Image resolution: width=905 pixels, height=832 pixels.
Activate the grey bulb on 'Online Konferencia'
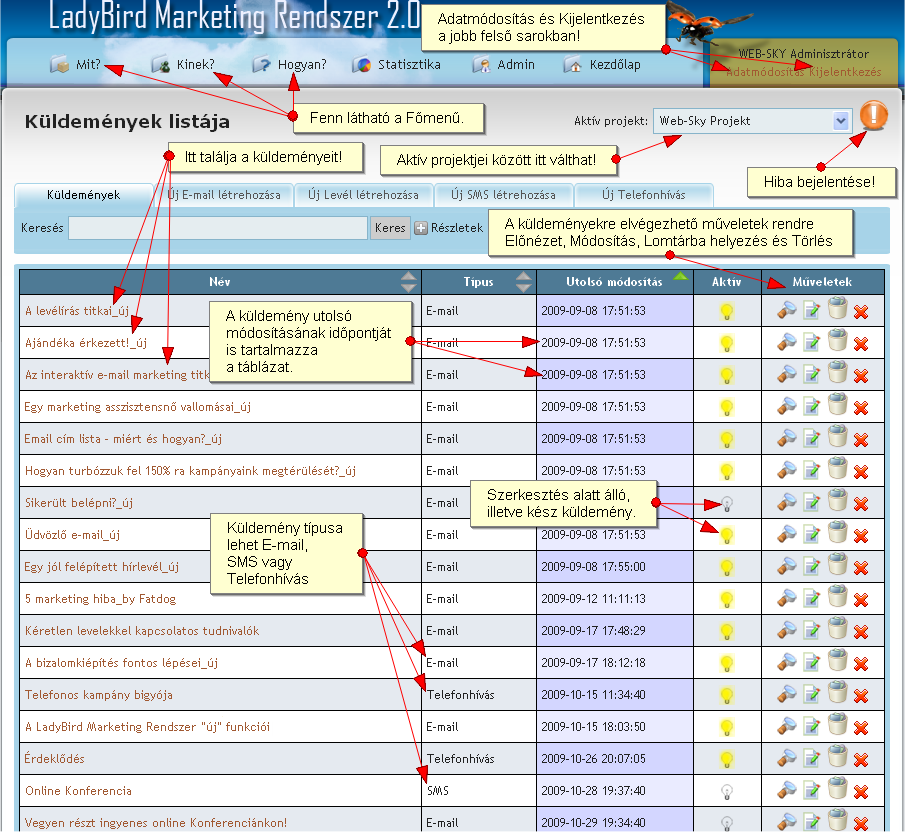(x=727, y=792)
